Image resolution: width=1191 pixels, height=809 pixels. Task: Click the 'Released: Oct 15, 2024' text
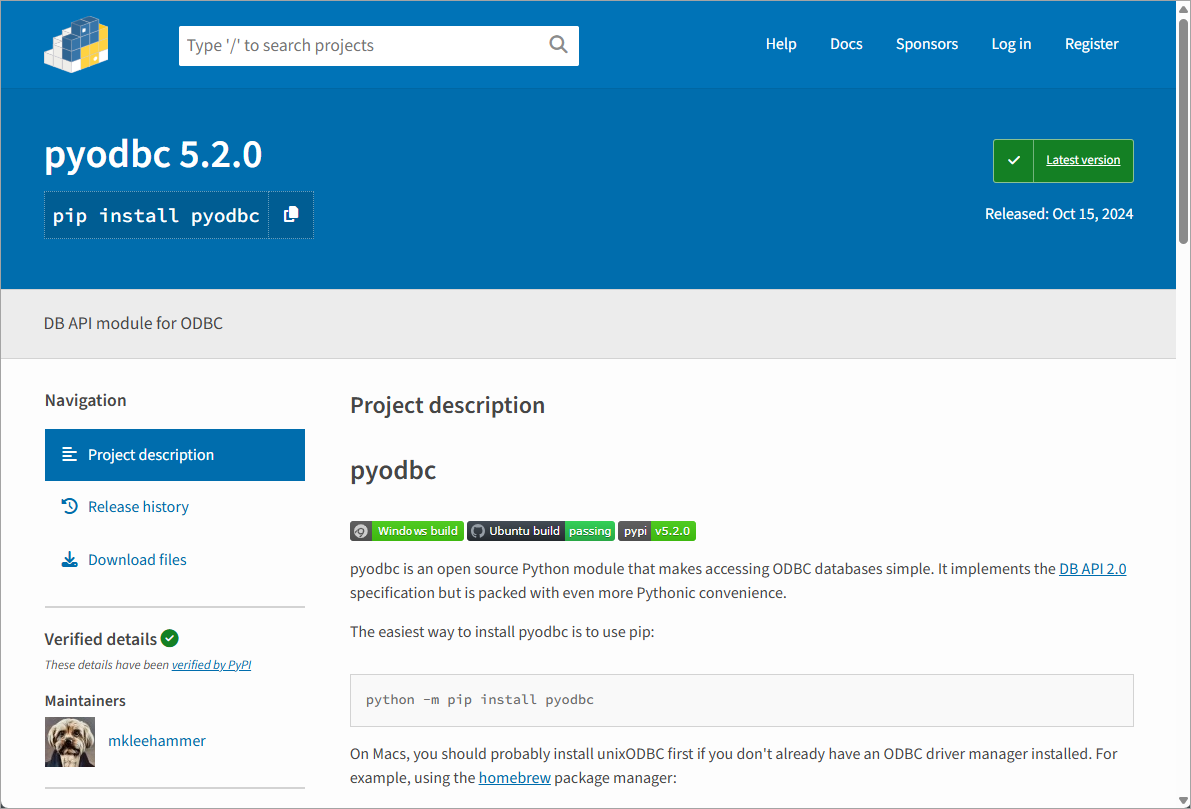pyautogui.click(x=1059, y=214)
